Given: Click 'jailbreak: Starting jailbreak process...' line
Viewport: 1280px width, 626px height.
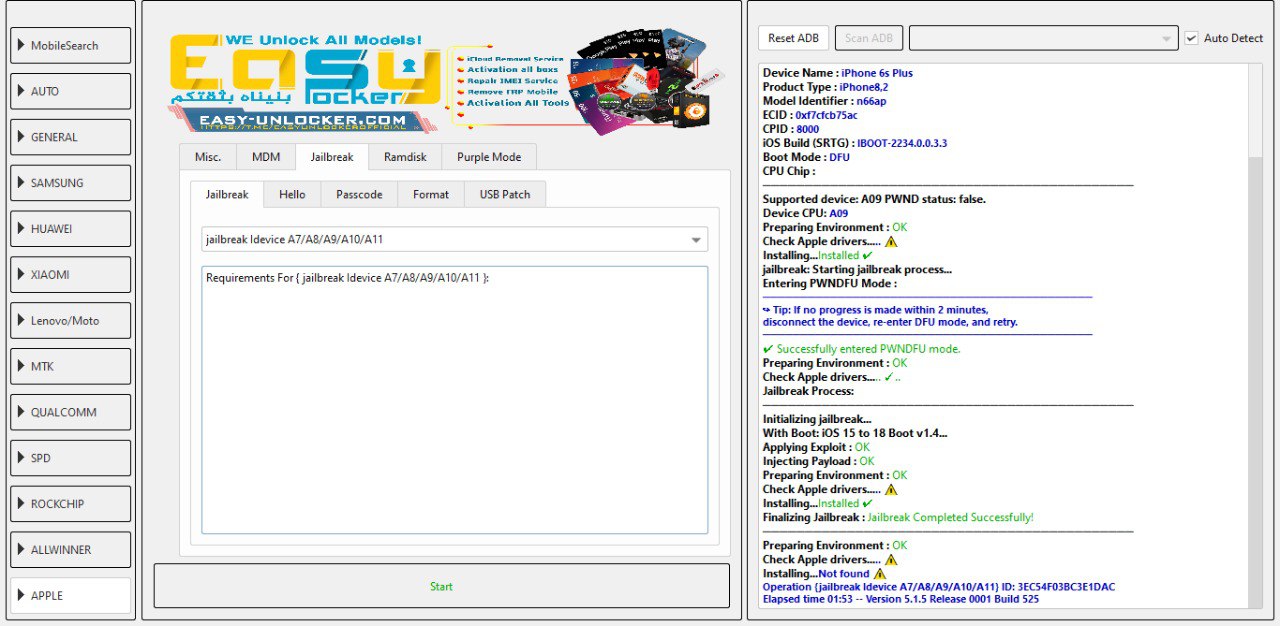Looking at the screenshot, I should (x=857, y=269).
